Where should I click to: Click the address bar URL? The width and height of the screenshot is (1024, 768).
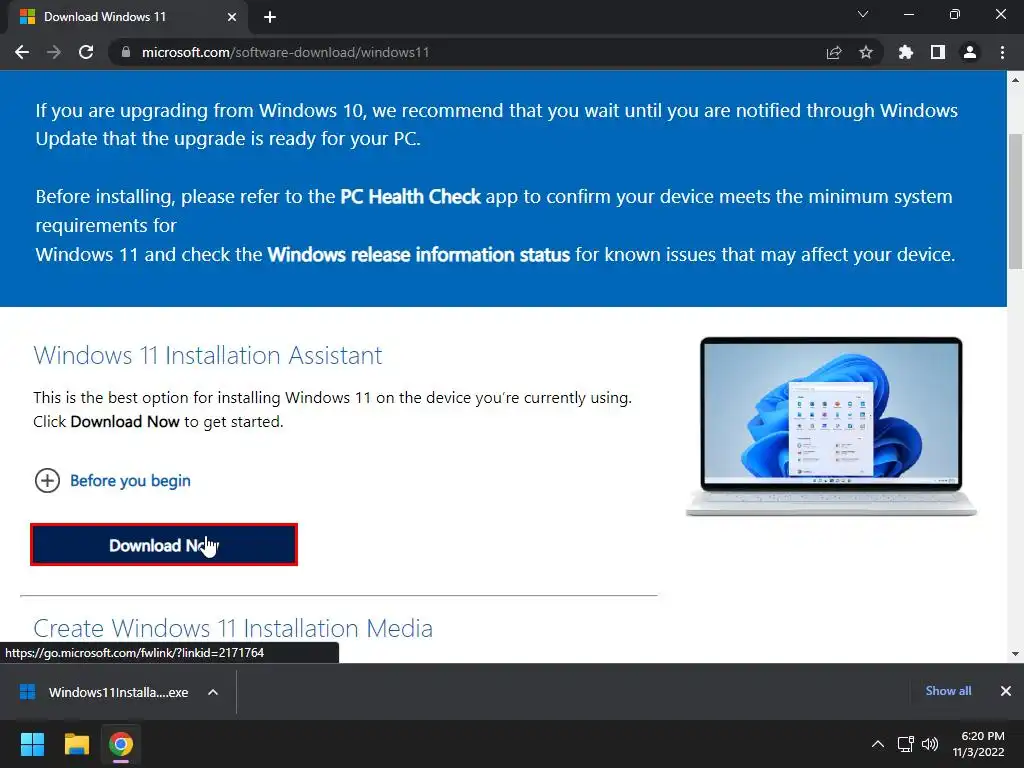click(x=285, y=52)
